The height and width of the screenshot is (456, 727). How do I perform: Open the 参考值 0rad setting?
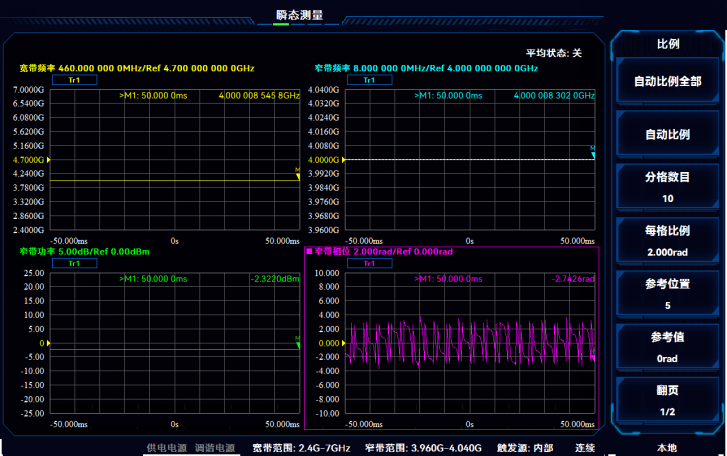coord(667,347)
